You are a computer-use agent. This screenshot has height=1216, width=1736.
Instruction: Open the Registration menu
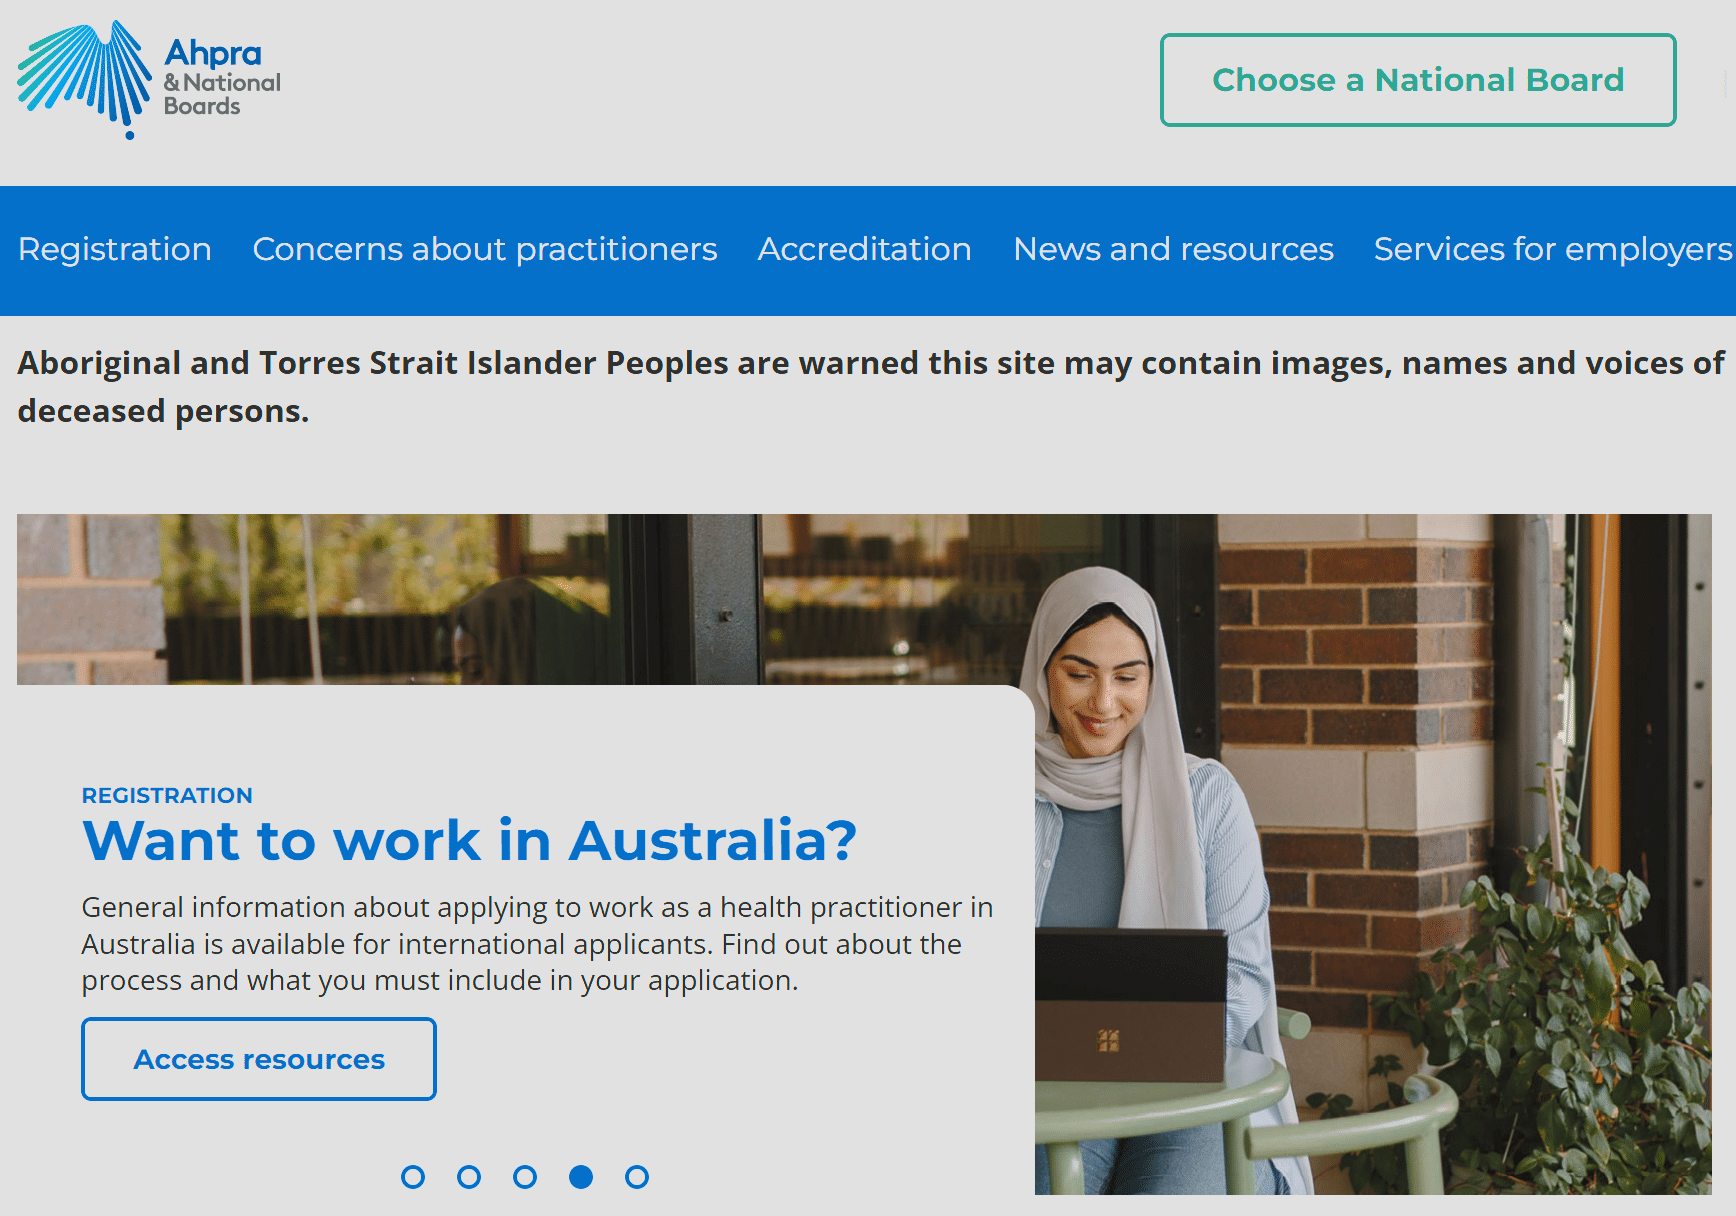pos(115,249)
